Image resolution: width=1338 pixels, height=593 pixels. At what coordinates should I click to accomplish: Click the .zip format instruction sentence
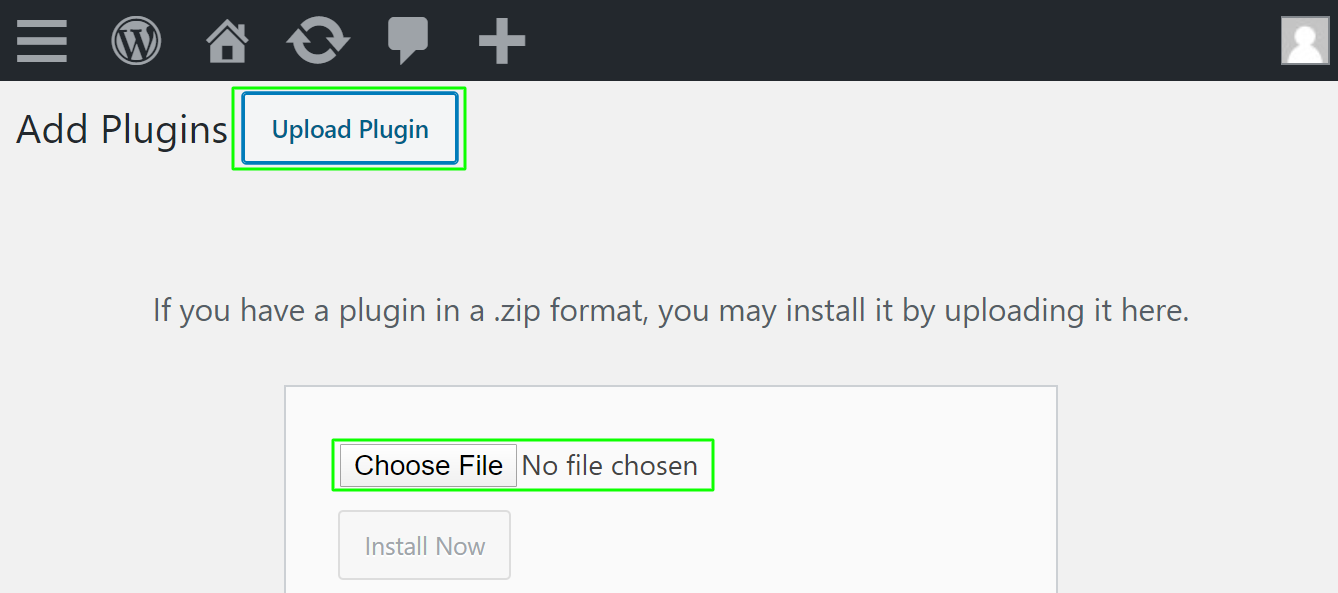pos(670,311)
